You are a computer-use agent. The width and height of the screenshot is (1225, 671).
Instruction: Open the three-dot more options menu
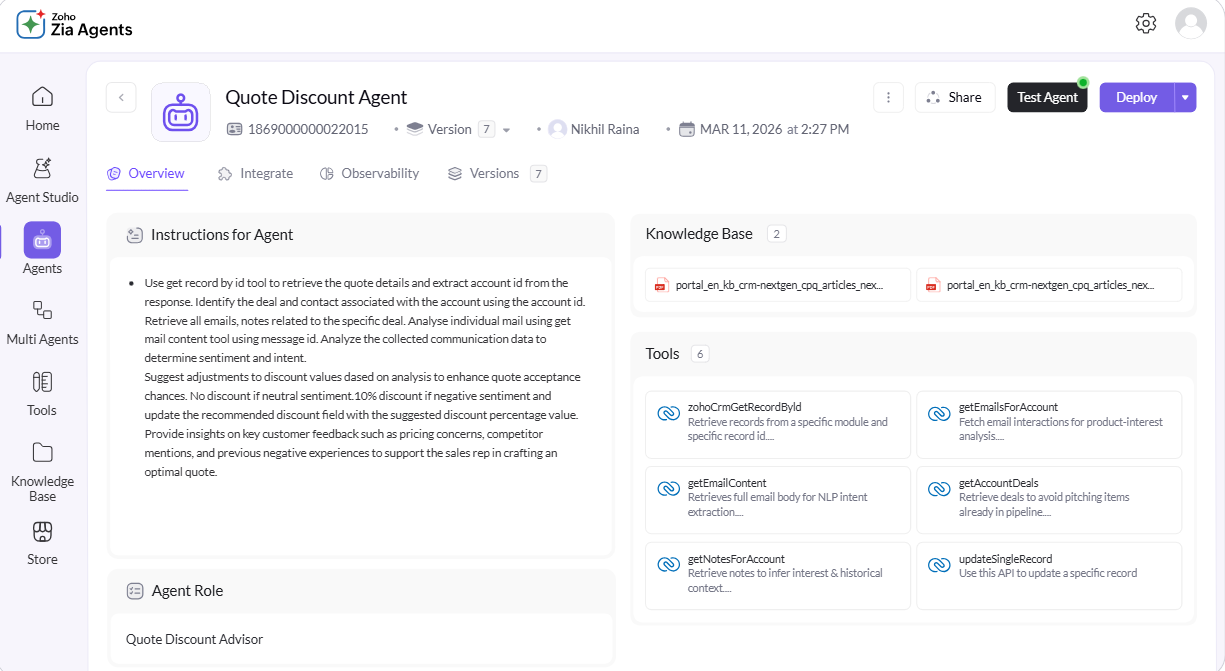[x=889, y=97]
